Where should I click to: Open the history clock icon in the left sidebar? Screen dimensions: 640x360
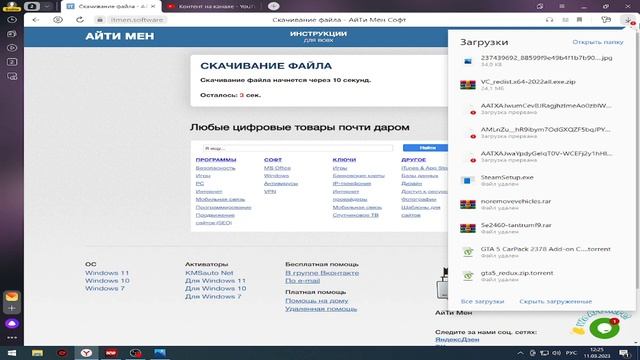click(12, 20)
